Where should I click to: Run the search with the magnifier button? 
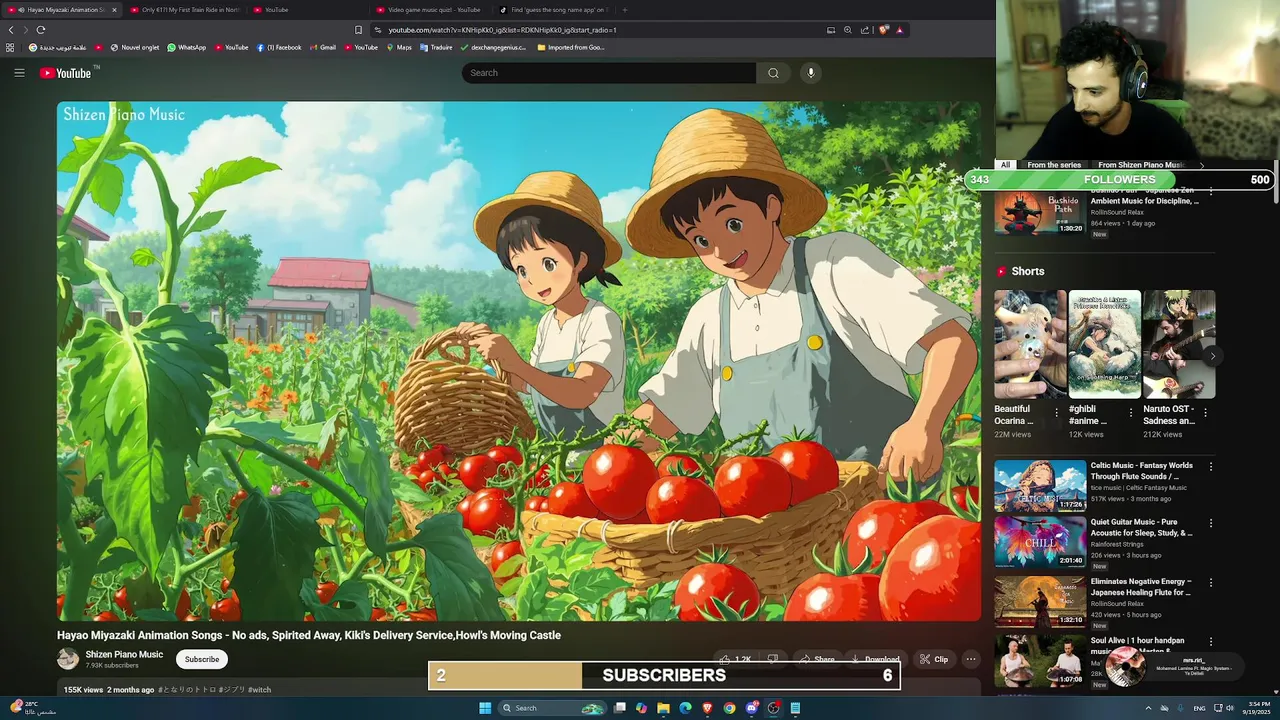coord(773,73)
